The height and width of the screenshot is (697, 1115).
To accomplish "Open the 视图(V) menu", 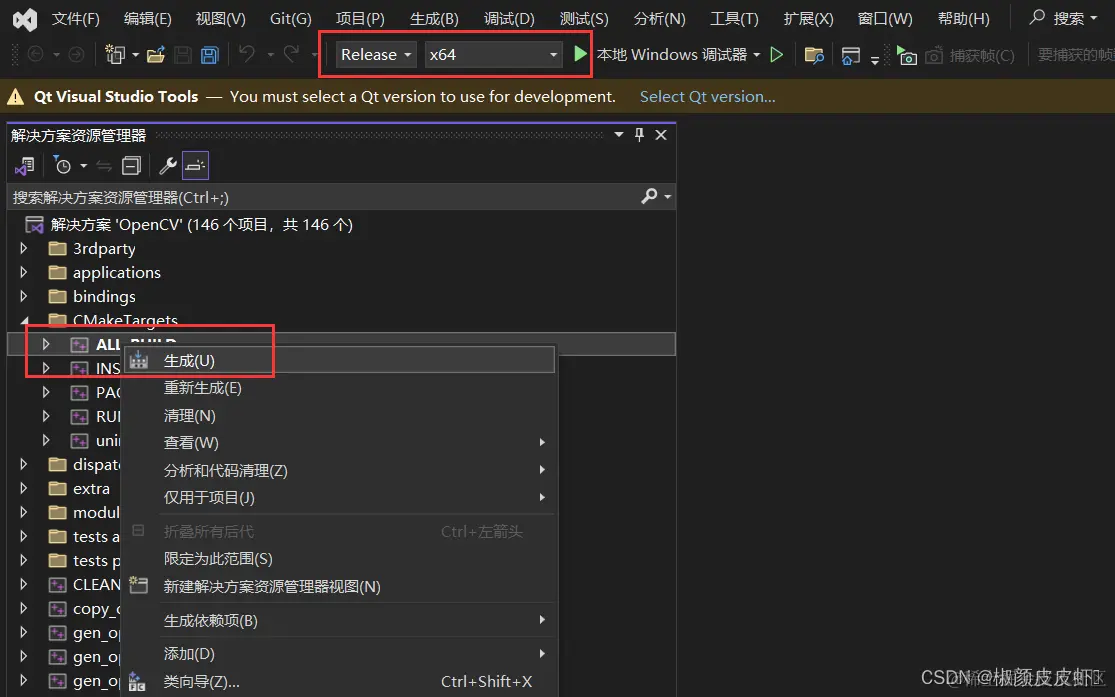I will click(220, 19).
